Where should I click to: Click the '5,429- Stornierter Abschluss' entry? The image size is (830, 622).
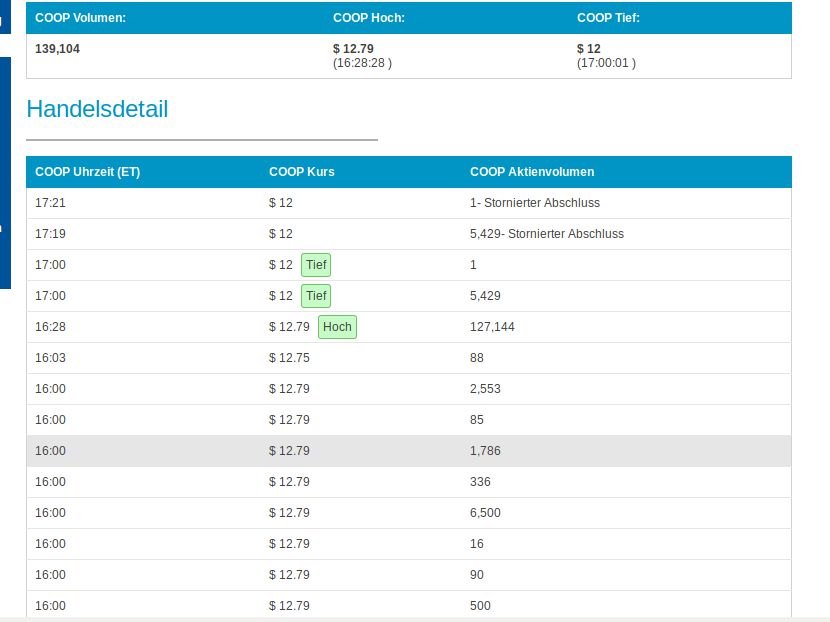(x=546, y=234)
